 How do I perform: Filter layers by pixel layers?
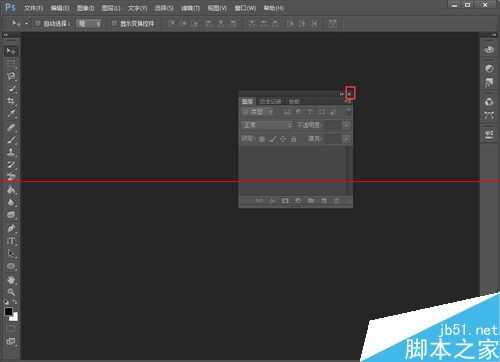tap(286, 112)
